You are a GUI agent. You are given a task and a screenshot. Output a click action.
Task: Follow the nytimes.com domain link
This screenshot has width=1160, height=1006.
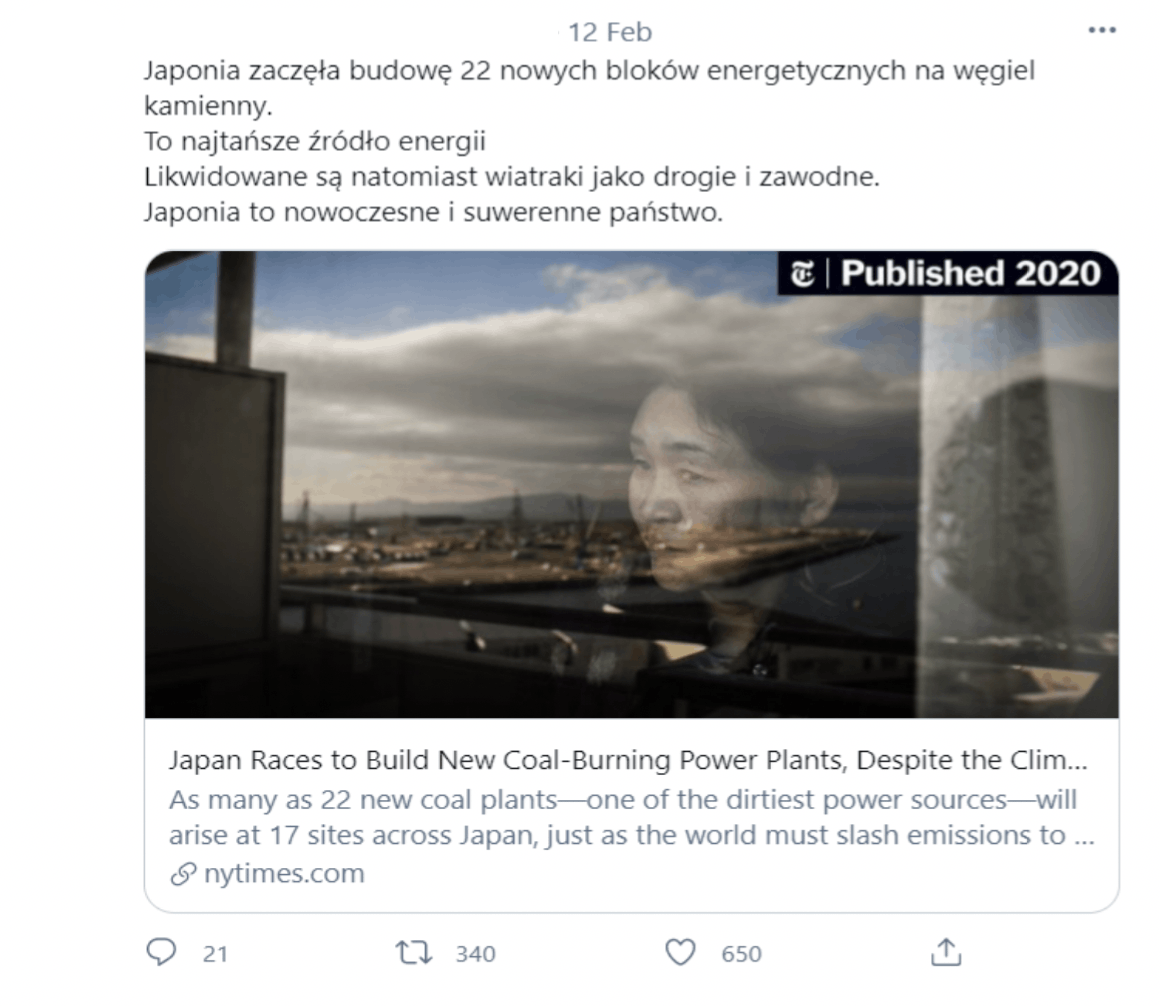tap(284, 874)
